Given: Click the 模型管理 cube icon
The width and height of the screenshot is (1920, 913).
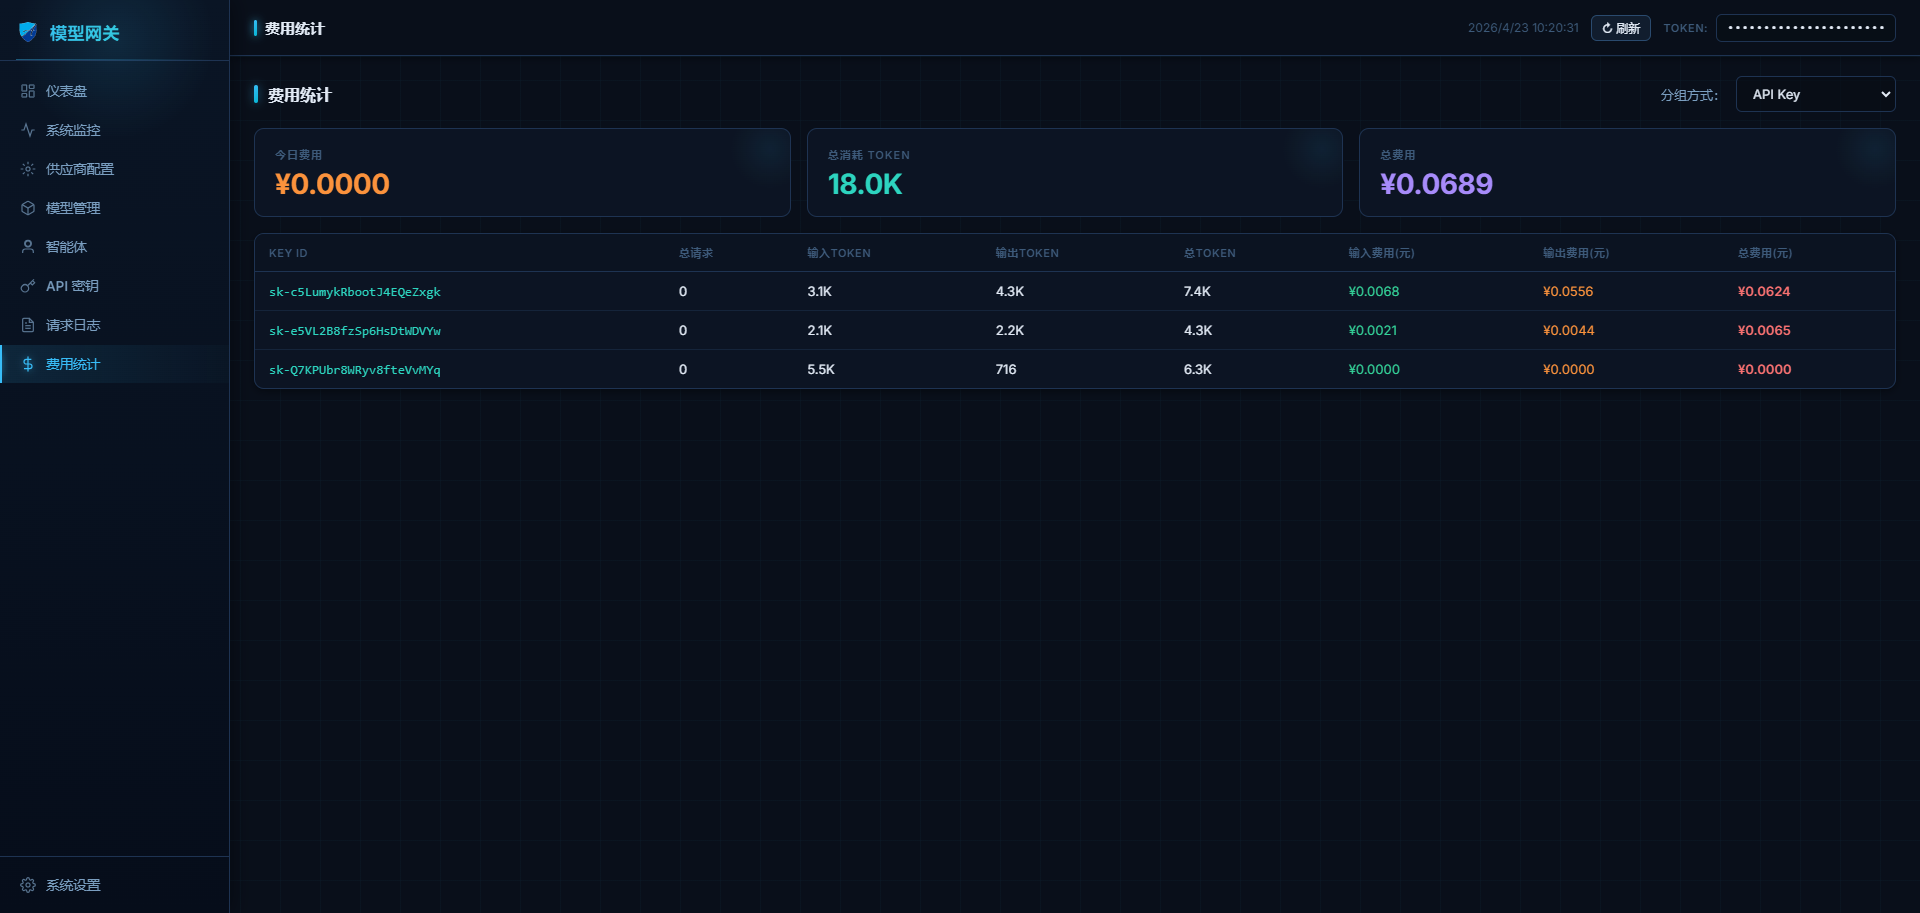Looking at the screenshot, I should 28,208.
